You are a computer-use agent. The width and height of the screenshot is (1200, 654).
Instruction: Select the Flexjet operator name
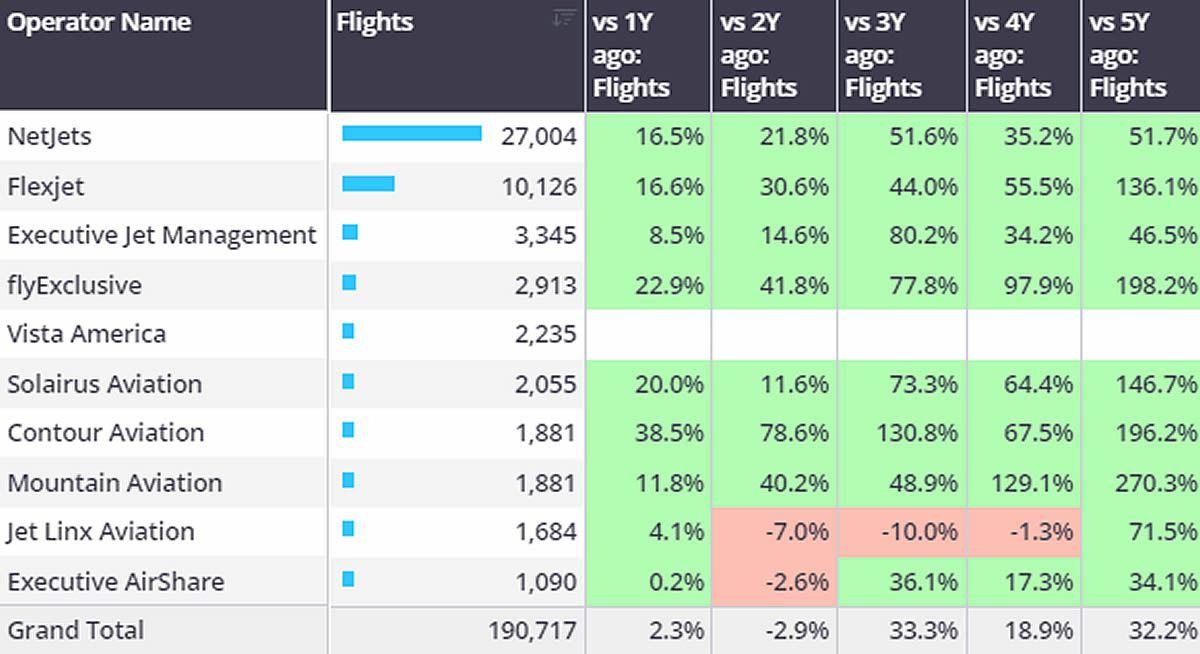point(44,186)
